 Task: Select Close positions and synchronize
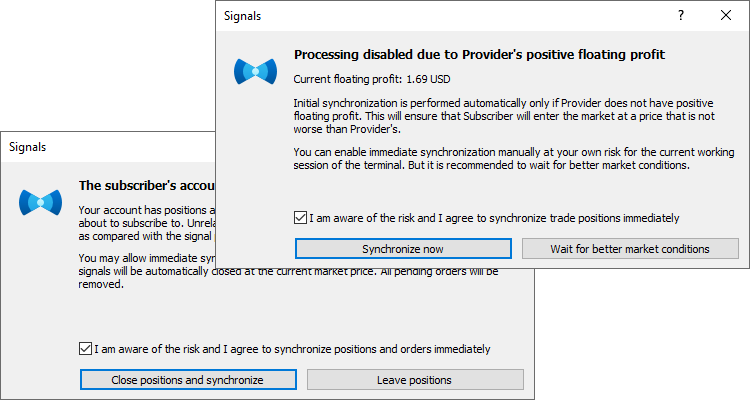188,380
